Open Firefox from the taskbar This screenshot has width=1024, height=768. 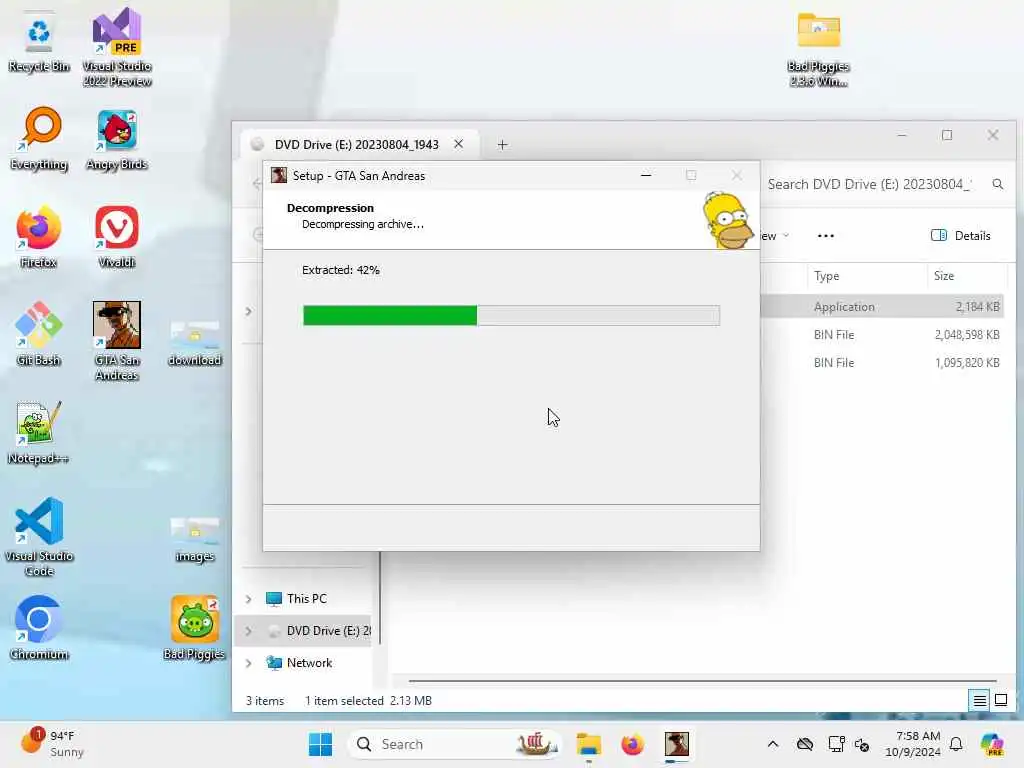[632, 744]
